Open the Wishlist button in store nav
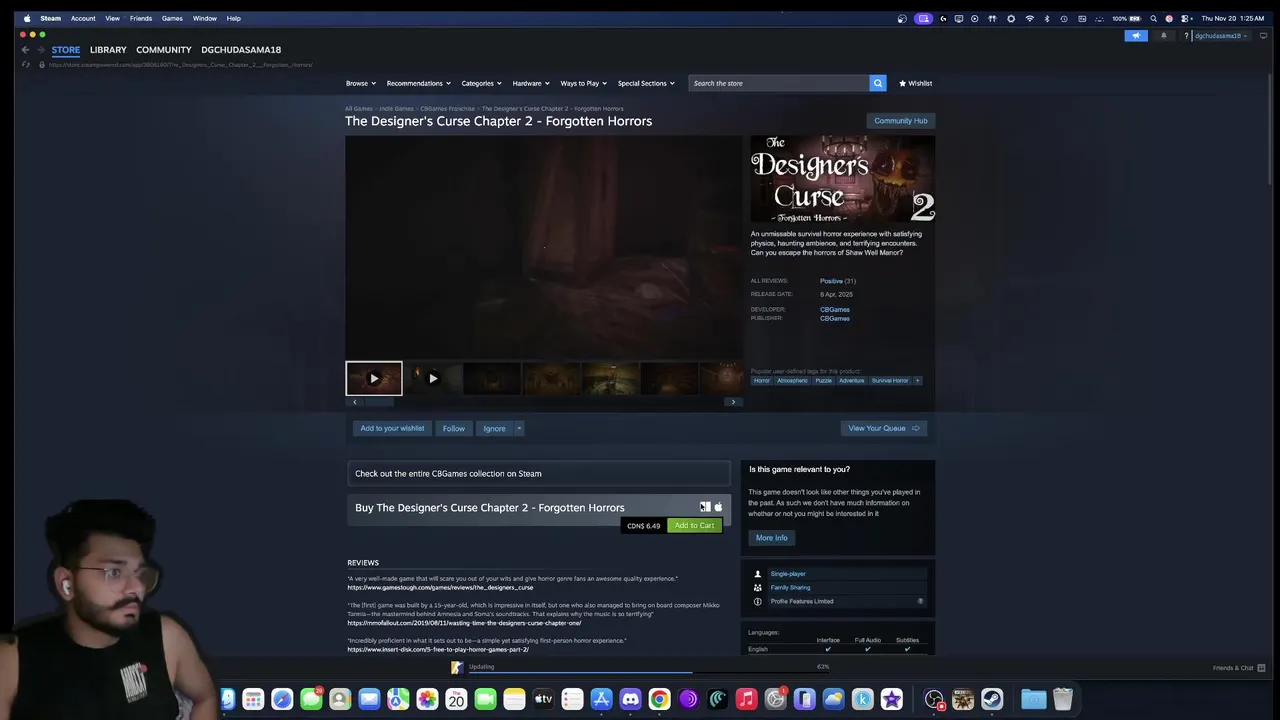Image resolution: width=1280 pixels, height=720 pixels. (x=915, y=83)
